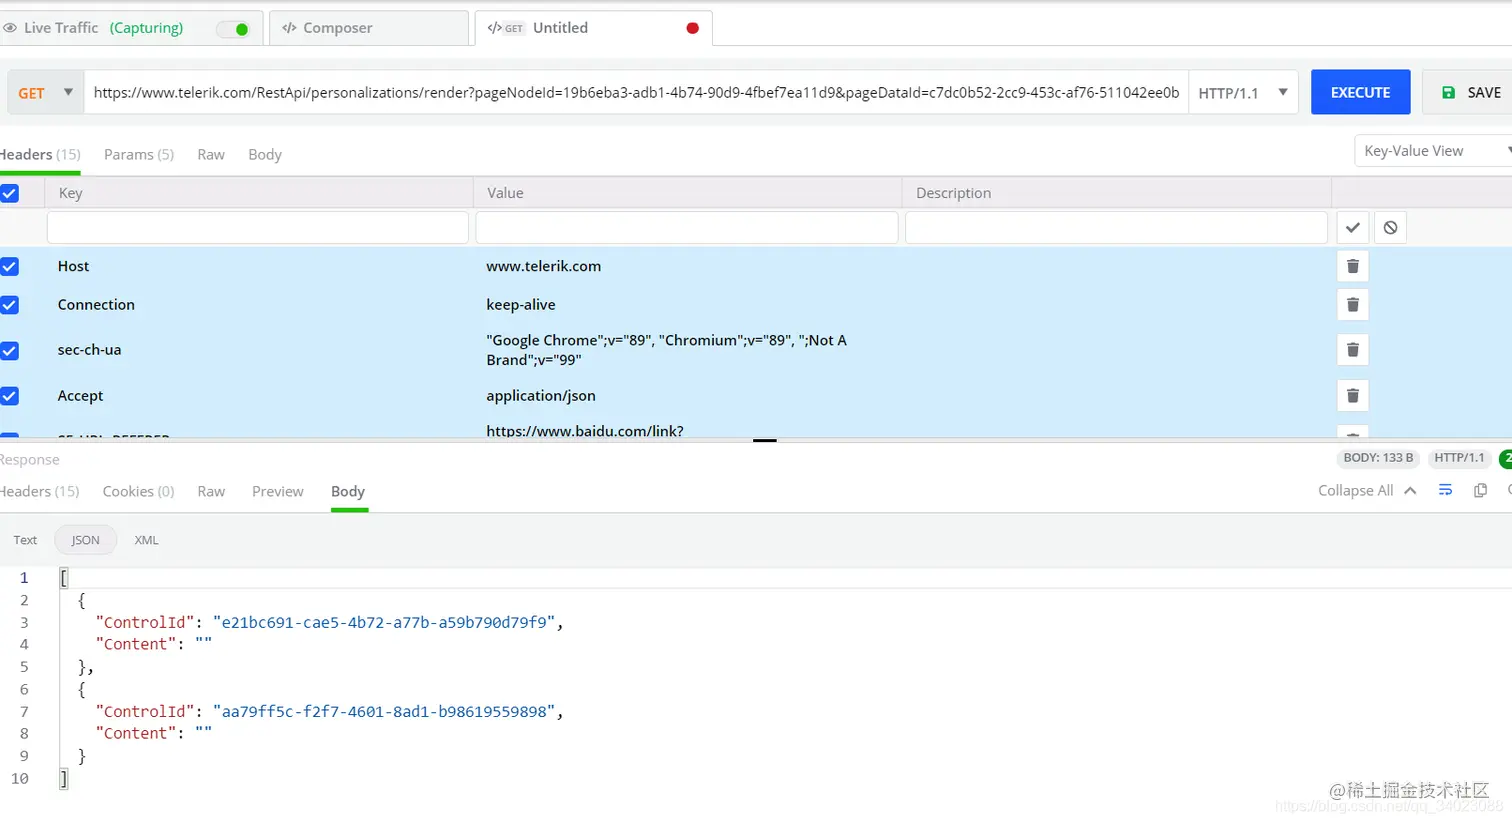Open response Preview tab
1512x823 pixels.
click(277, 492)
